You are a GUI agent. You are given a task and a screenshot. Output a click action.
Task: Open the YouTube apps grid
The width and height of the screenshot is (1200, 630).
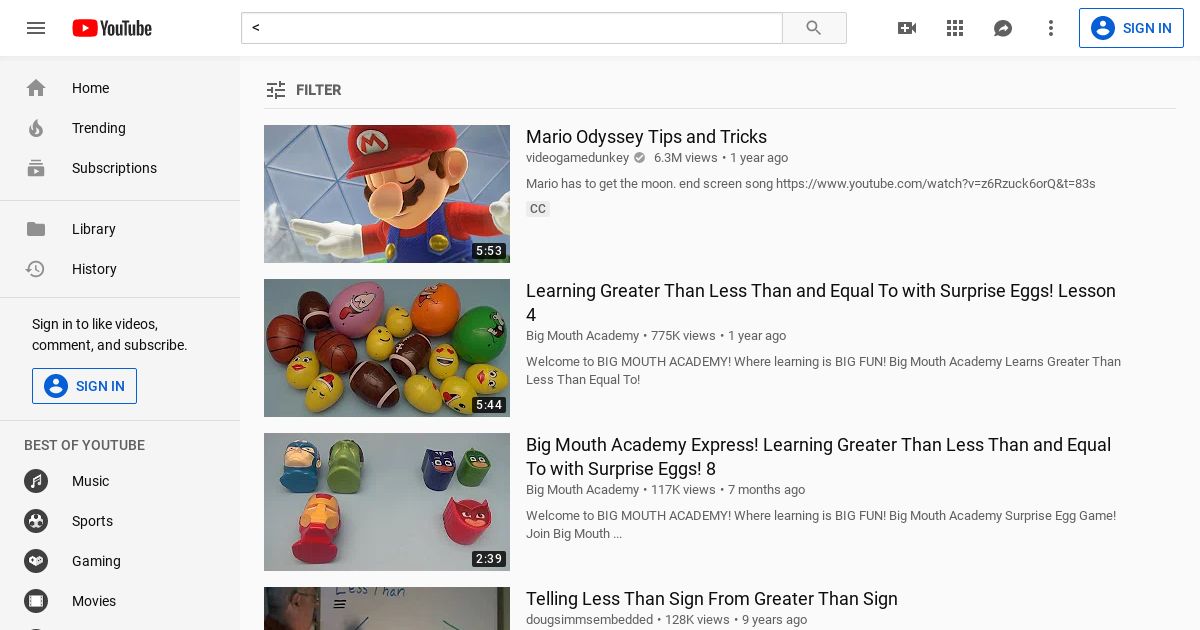click(x=955, y=28)
